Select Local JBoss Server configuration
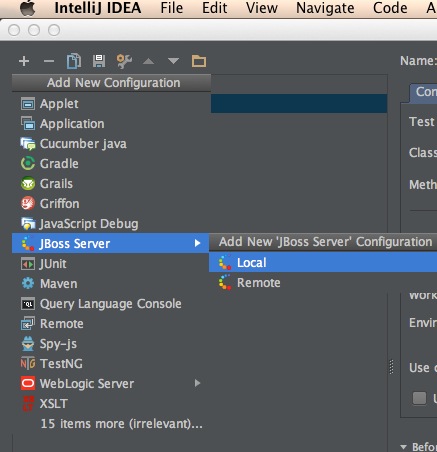 [323, 263]
